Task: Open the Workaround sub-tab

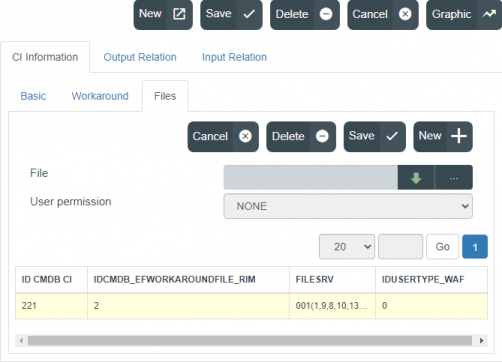Action: point(100,96)
